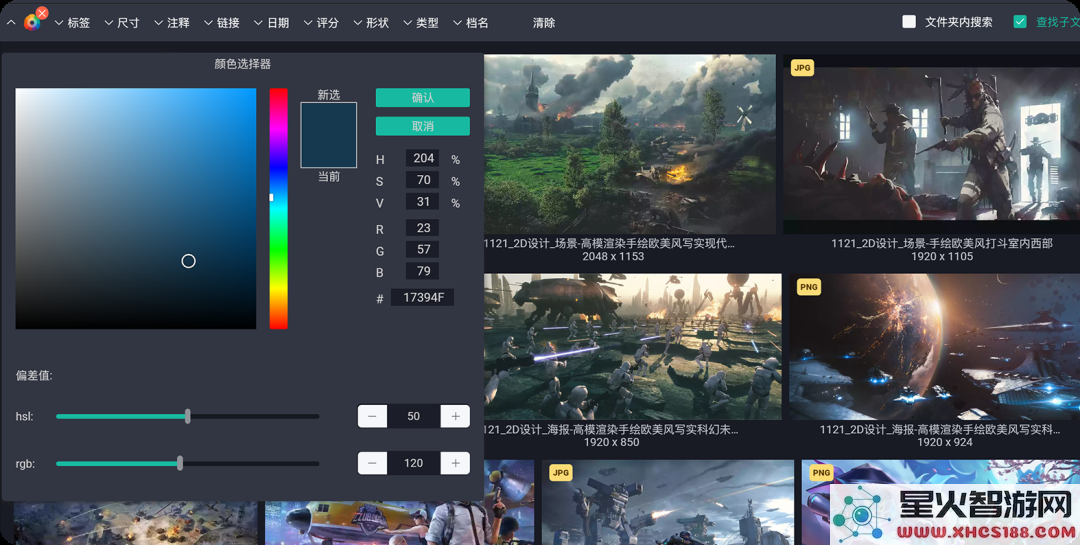The height and width of the screenshot is (545, 1080).
Task: Open the 类型 filter dropdown
Action: [421, 23]
